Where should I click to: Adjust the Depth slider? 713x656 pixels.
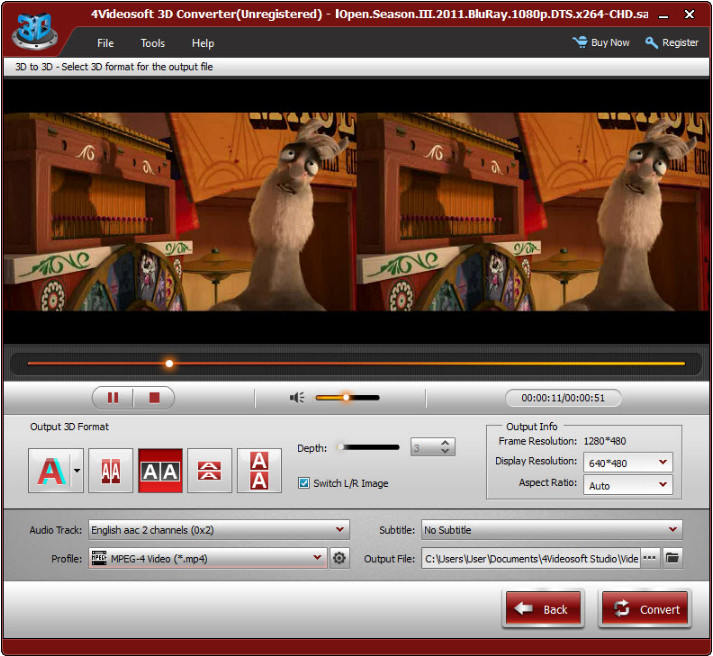[369, 447]
